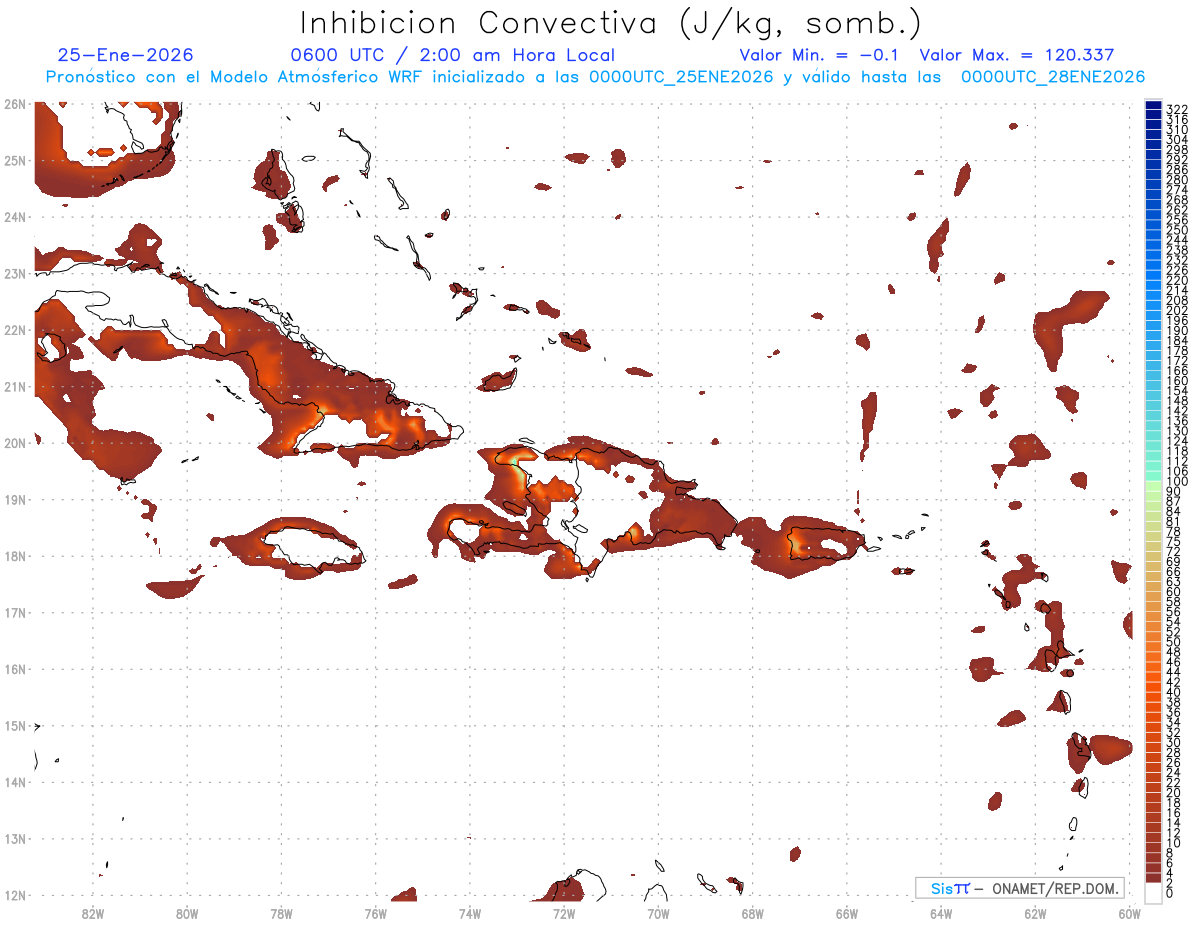Viewport: 1200px width, 927px height.
Task: Click the '62W' longitude label
Action: 1035,913
